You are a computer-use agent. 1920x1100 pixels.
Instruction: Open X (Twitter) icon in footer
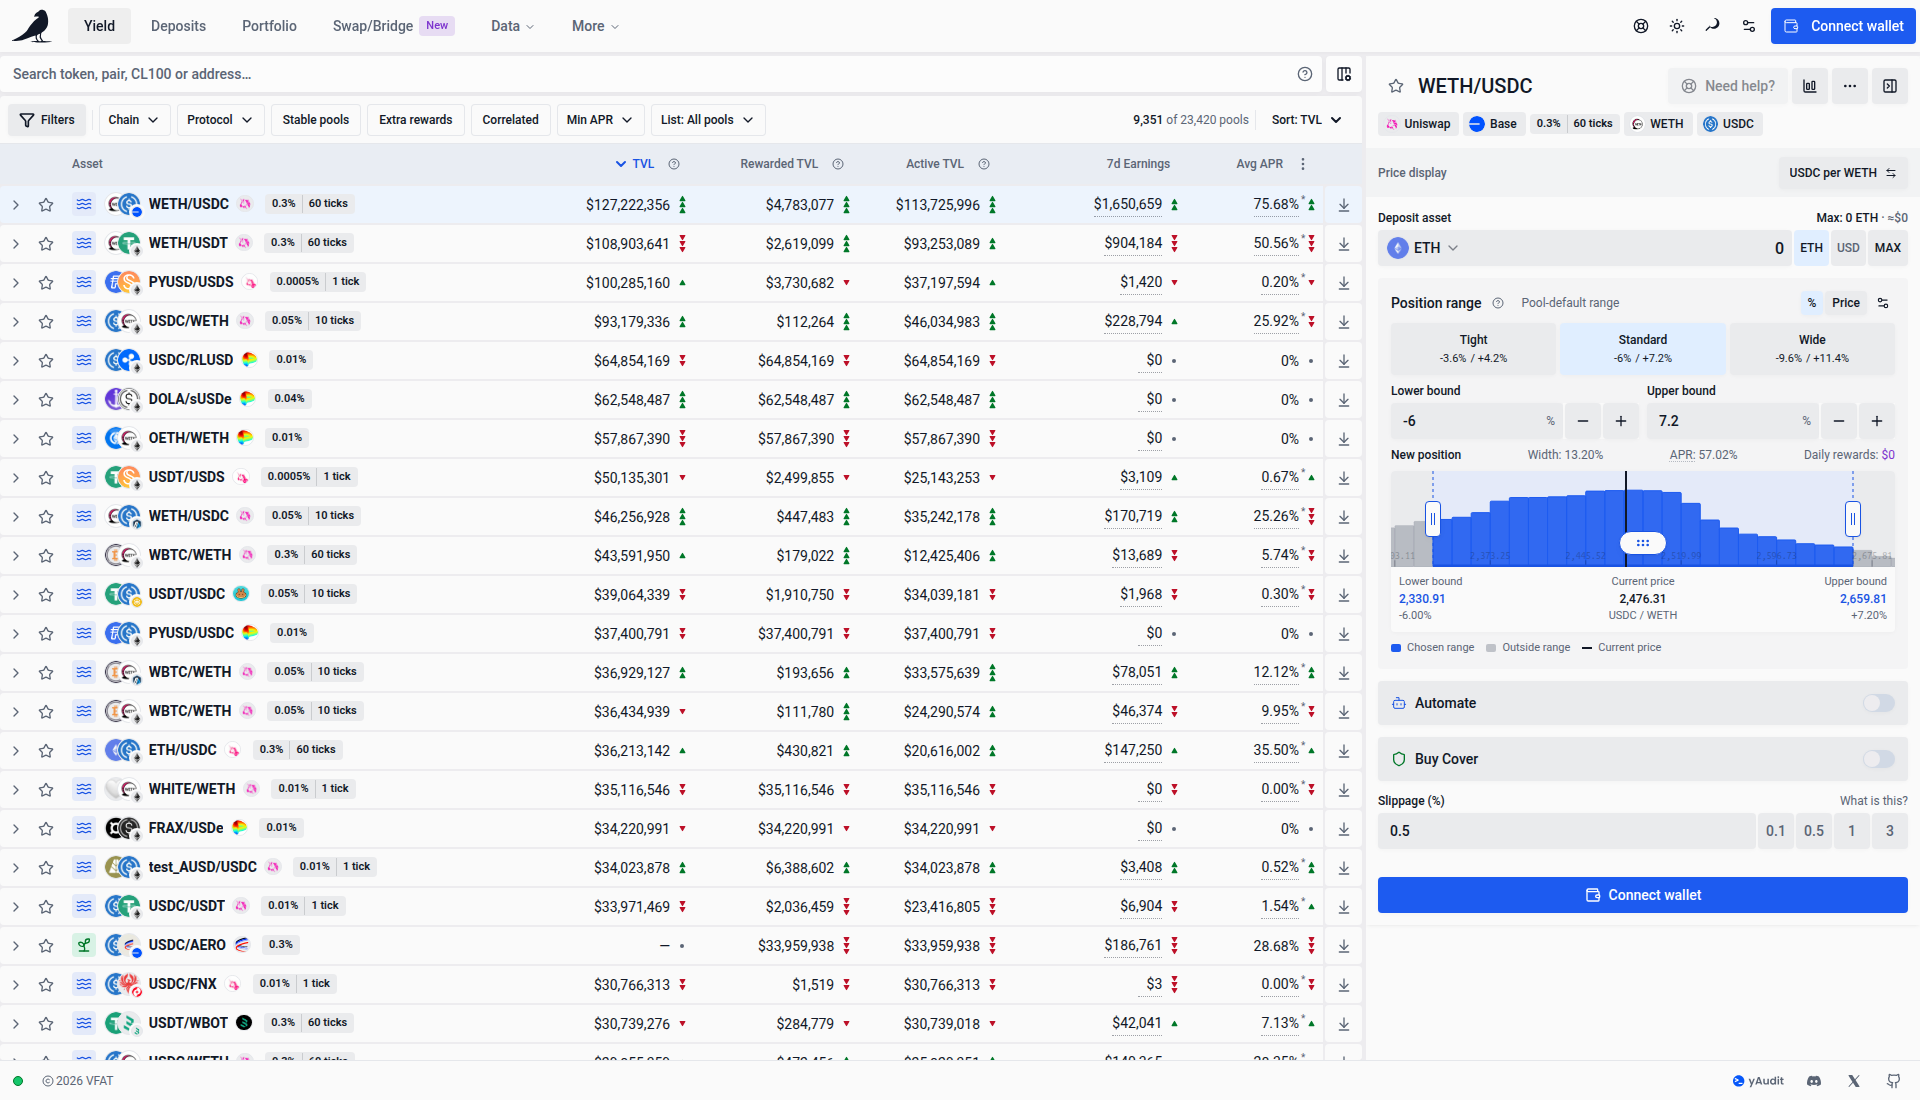tap(1854, 1081)
